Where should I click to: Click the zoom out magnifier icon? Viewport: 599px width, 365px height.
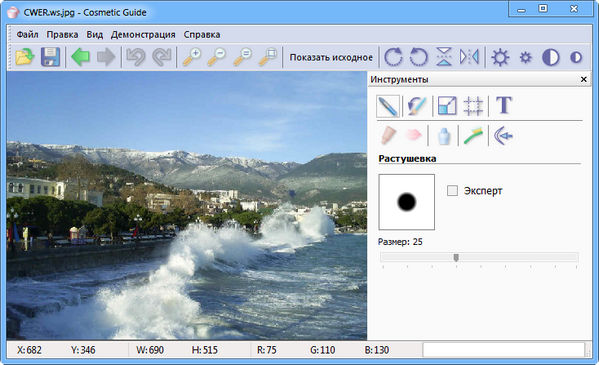pos(217,57)
